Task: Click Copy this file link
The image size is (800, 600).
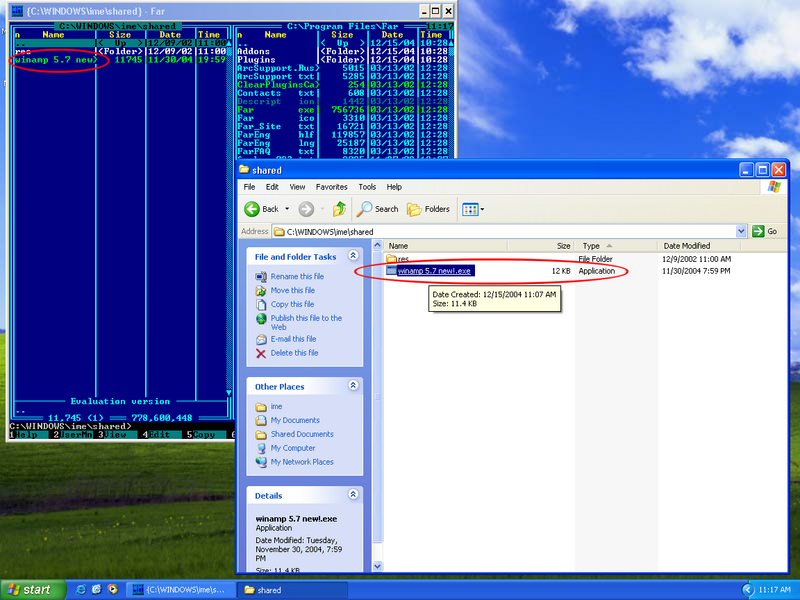Action: 292,304
